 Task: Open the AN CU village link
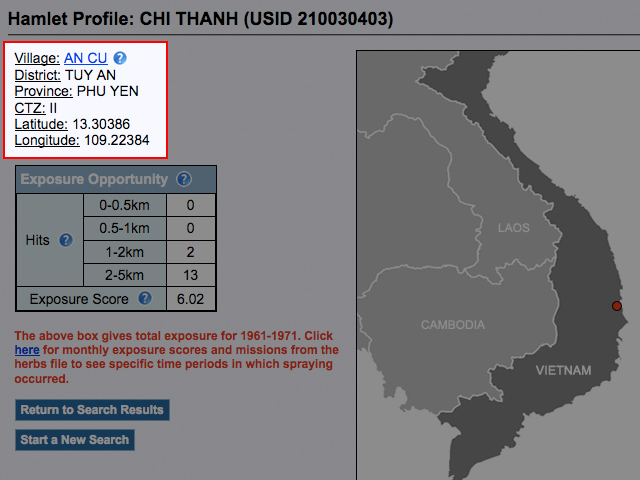pos(86,58)
